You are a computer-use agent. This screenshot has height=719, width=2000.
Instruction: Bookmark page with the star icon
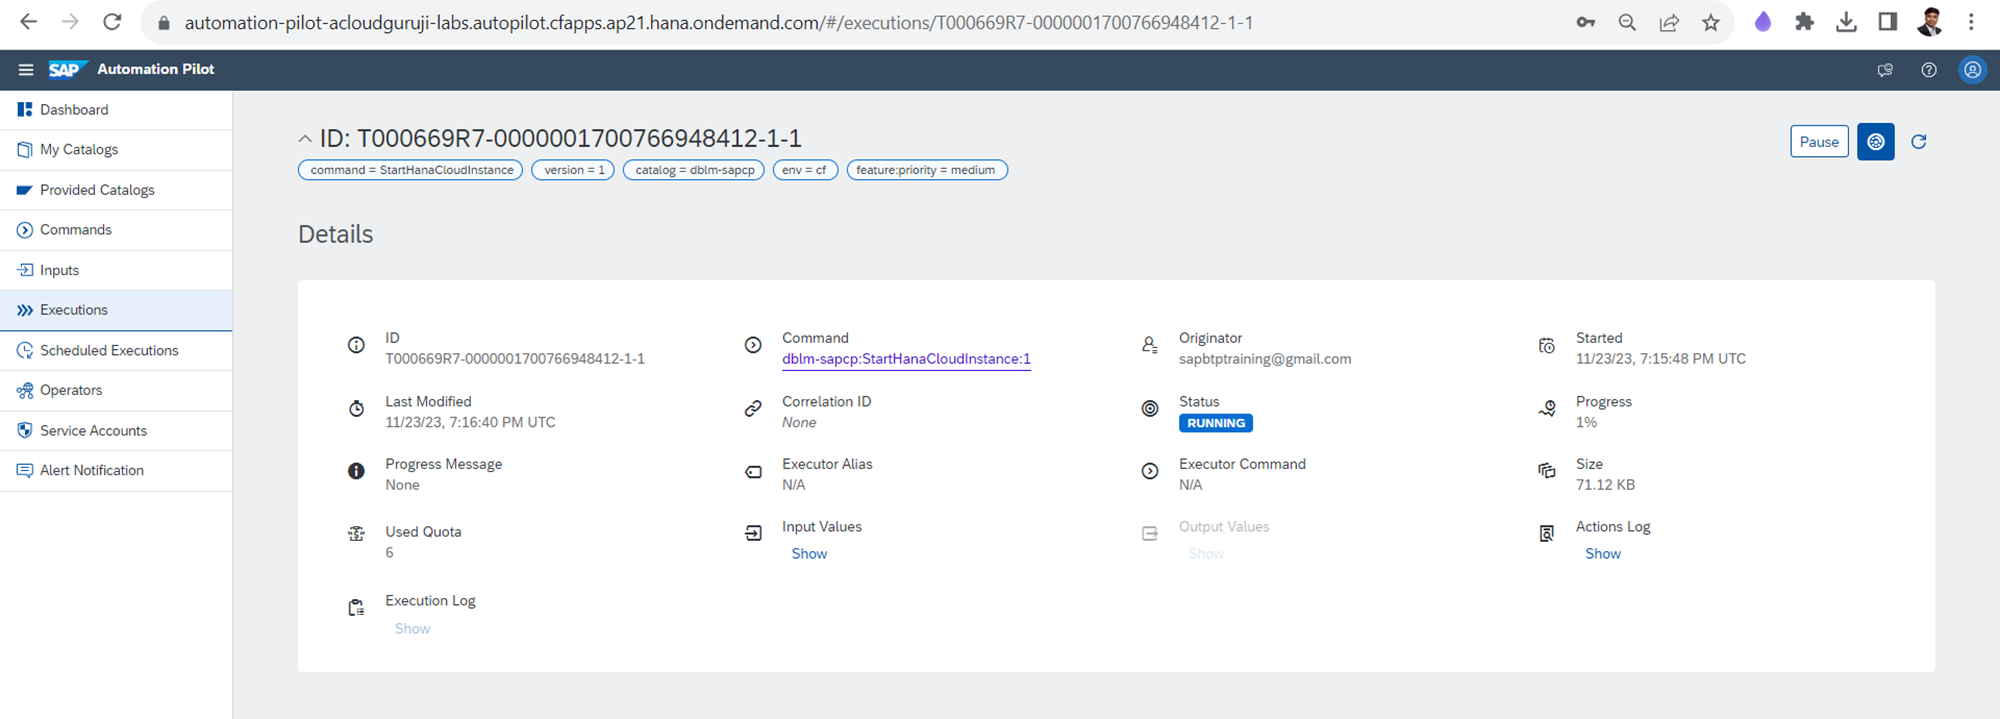(x=1711, y=22)
